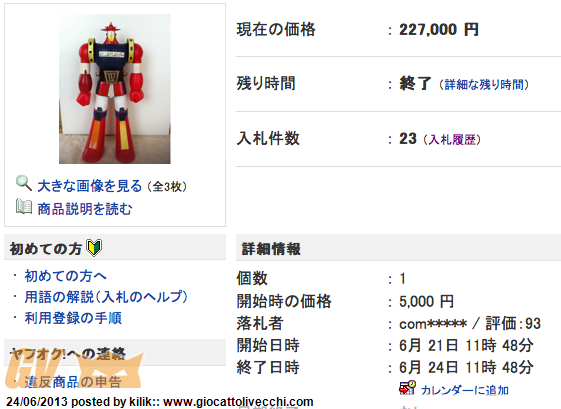Image resolution: width=561 pixels, height=409 pixels.
Task: Click the calendar add icon
Action: (407, 388)
